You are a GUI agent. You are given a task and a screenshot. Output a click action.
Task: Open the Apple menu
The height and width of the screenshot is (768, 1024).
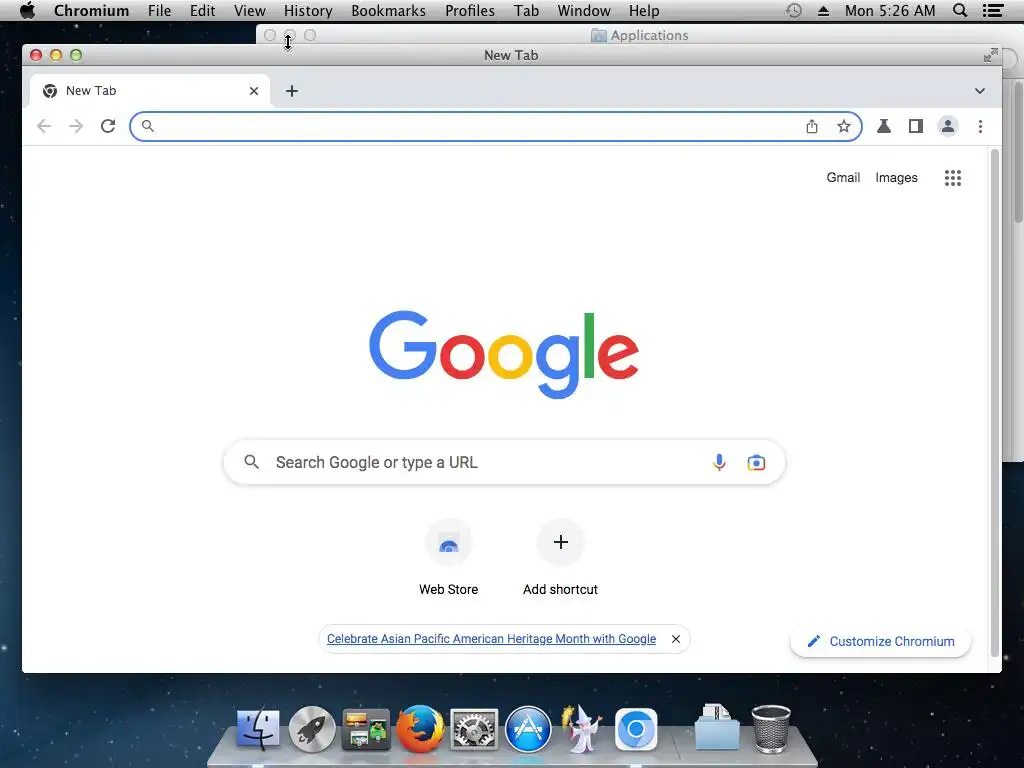(27, 10)
